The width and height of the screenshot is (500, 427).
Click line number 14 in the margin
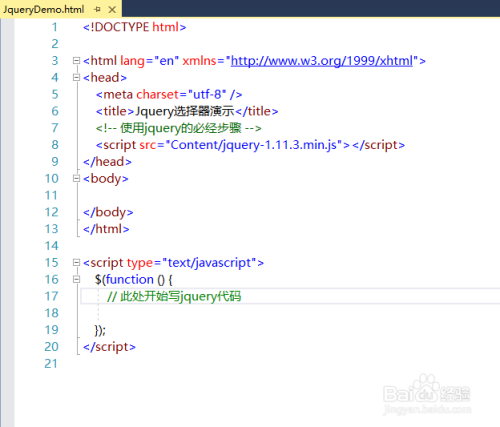[x=51, y=246]
